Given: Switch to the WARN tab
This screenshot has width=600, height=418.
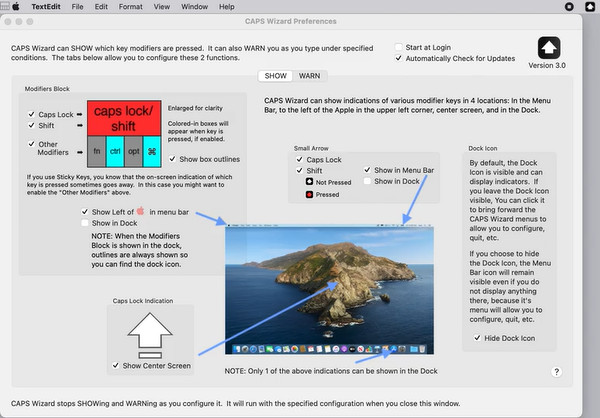Looking at the screenshot, I should point(309,76).
